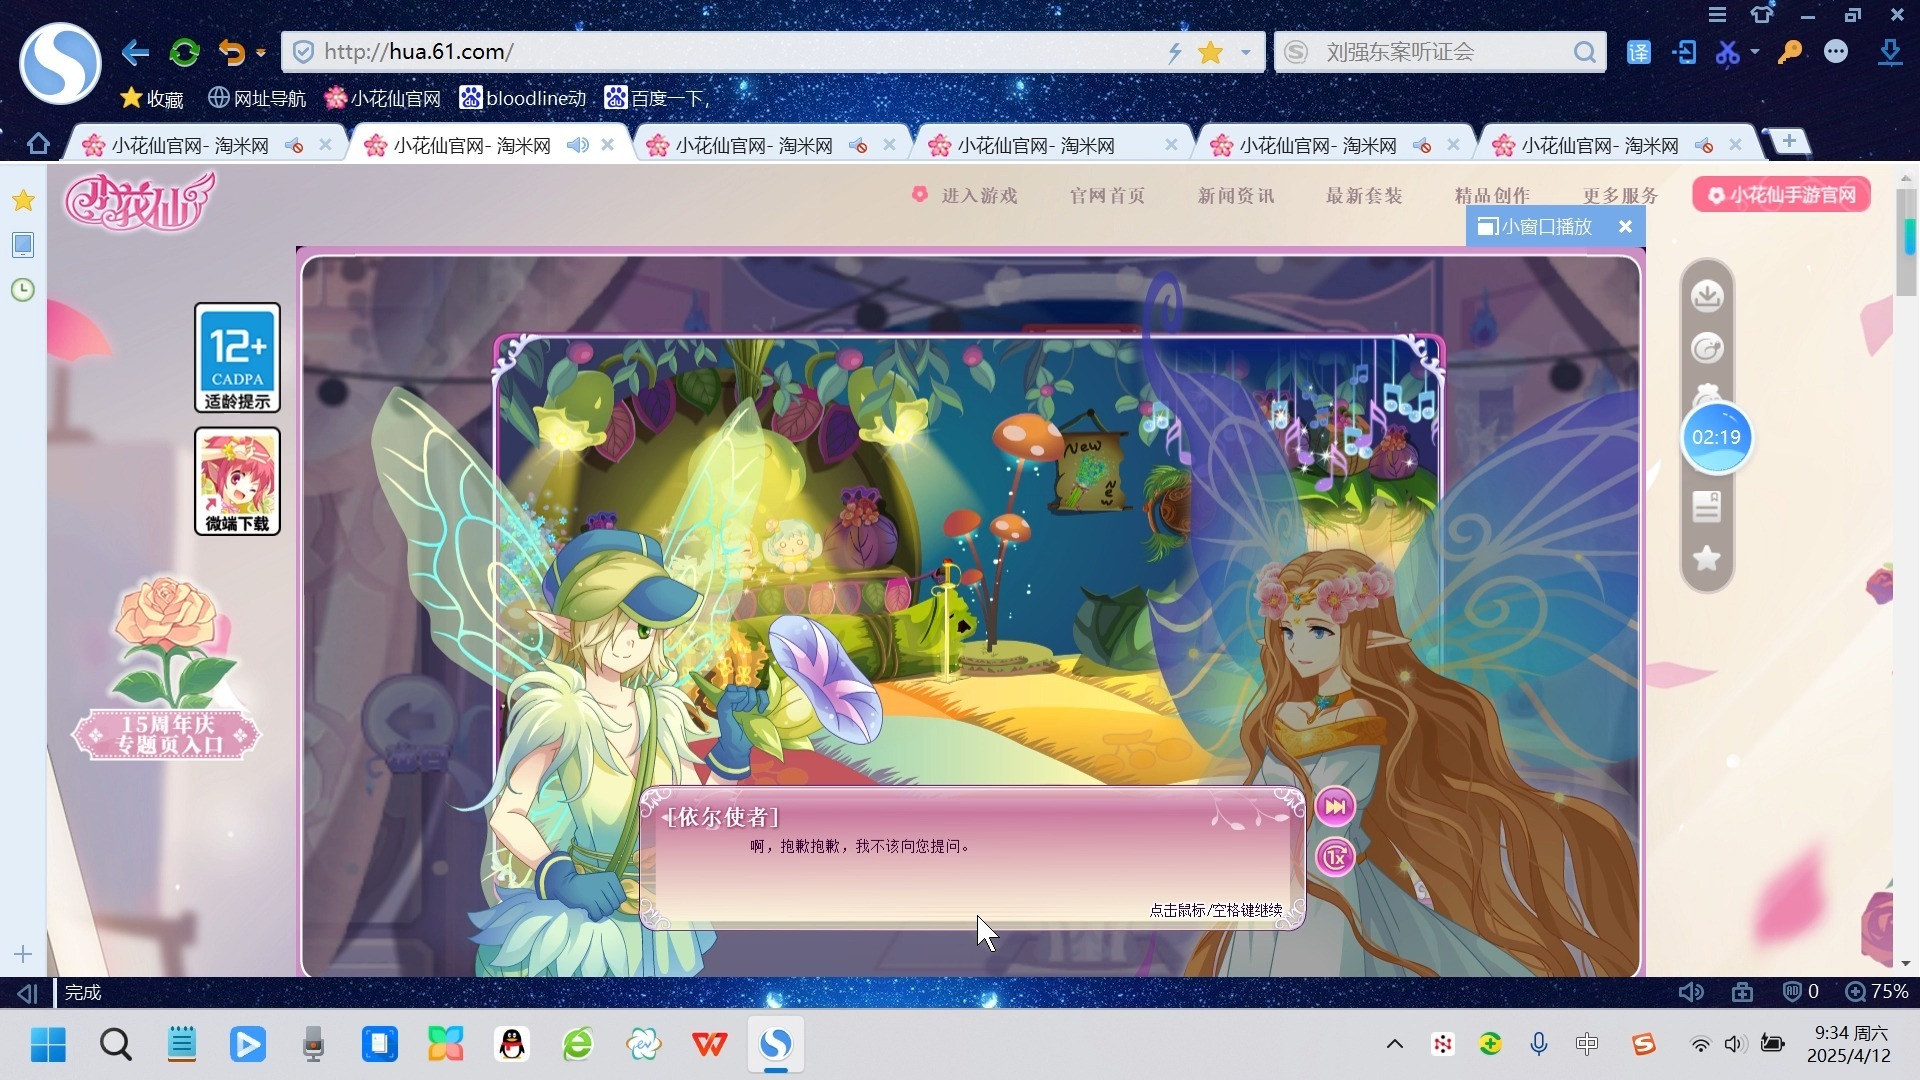
Task: Open the browser download manager icon
Action: coord(1890,52)
